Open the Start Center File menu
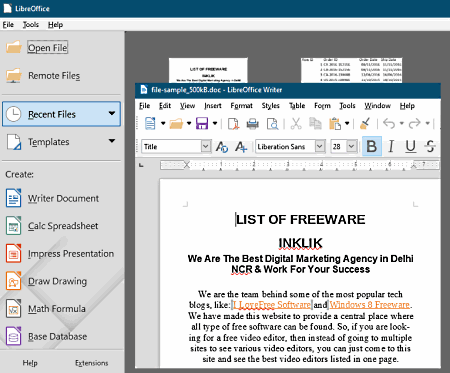 pos(8,25)
